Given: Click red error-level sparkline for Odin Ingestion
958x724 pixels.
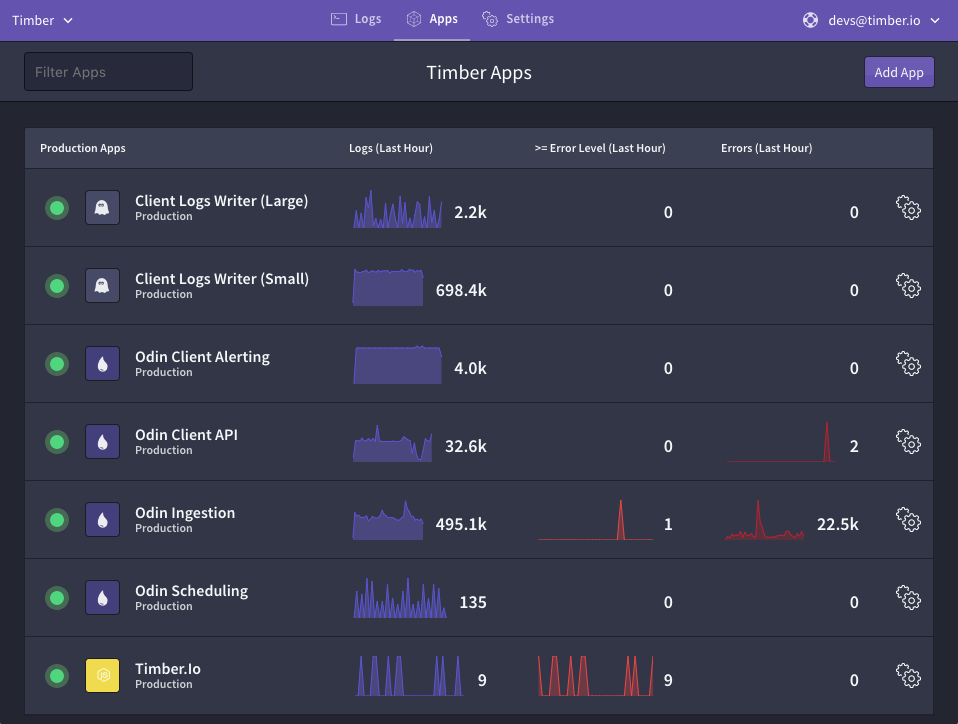Looking at the screenshot, I should coord(596,520).
